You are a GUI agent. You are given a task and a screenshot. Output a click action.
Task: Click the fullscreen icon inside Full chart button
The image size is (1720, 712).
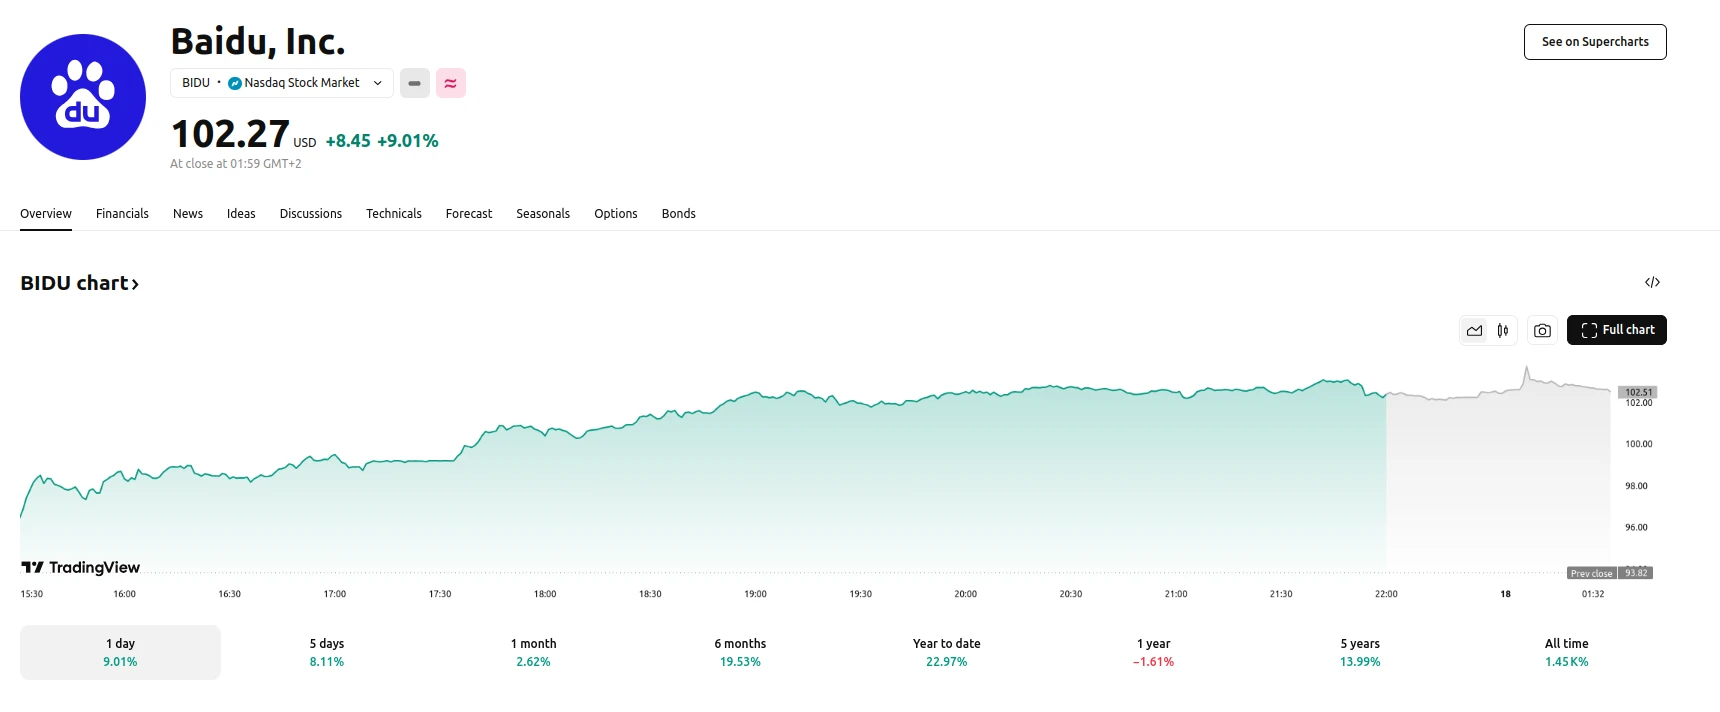click(1589, 330)
